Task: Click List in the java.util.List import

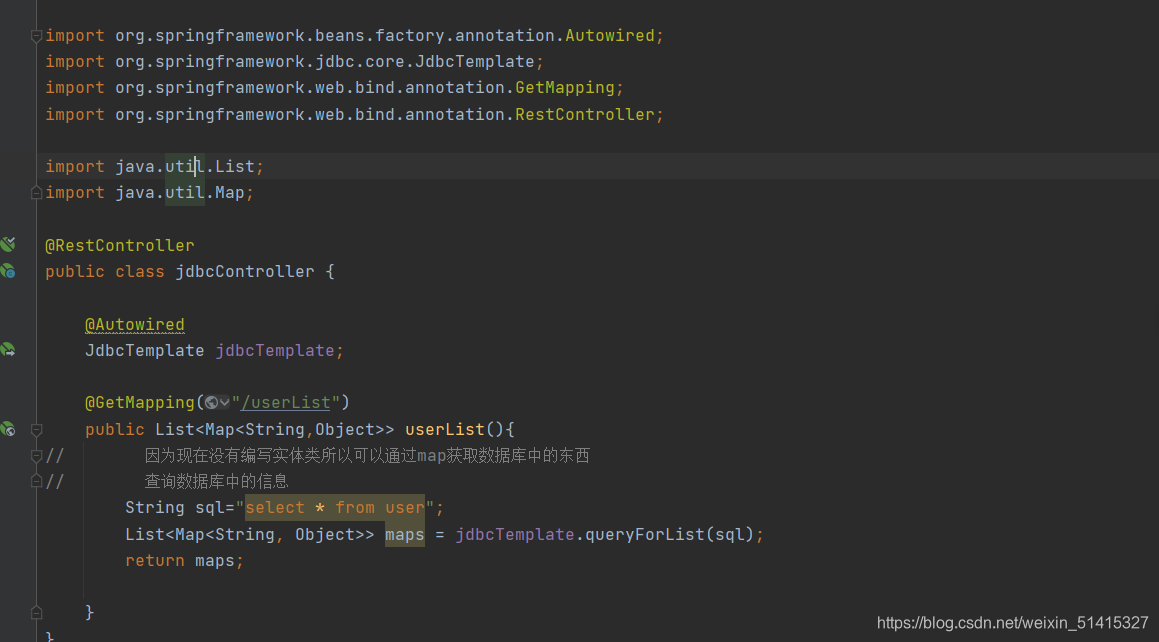Action: [234, 167]
